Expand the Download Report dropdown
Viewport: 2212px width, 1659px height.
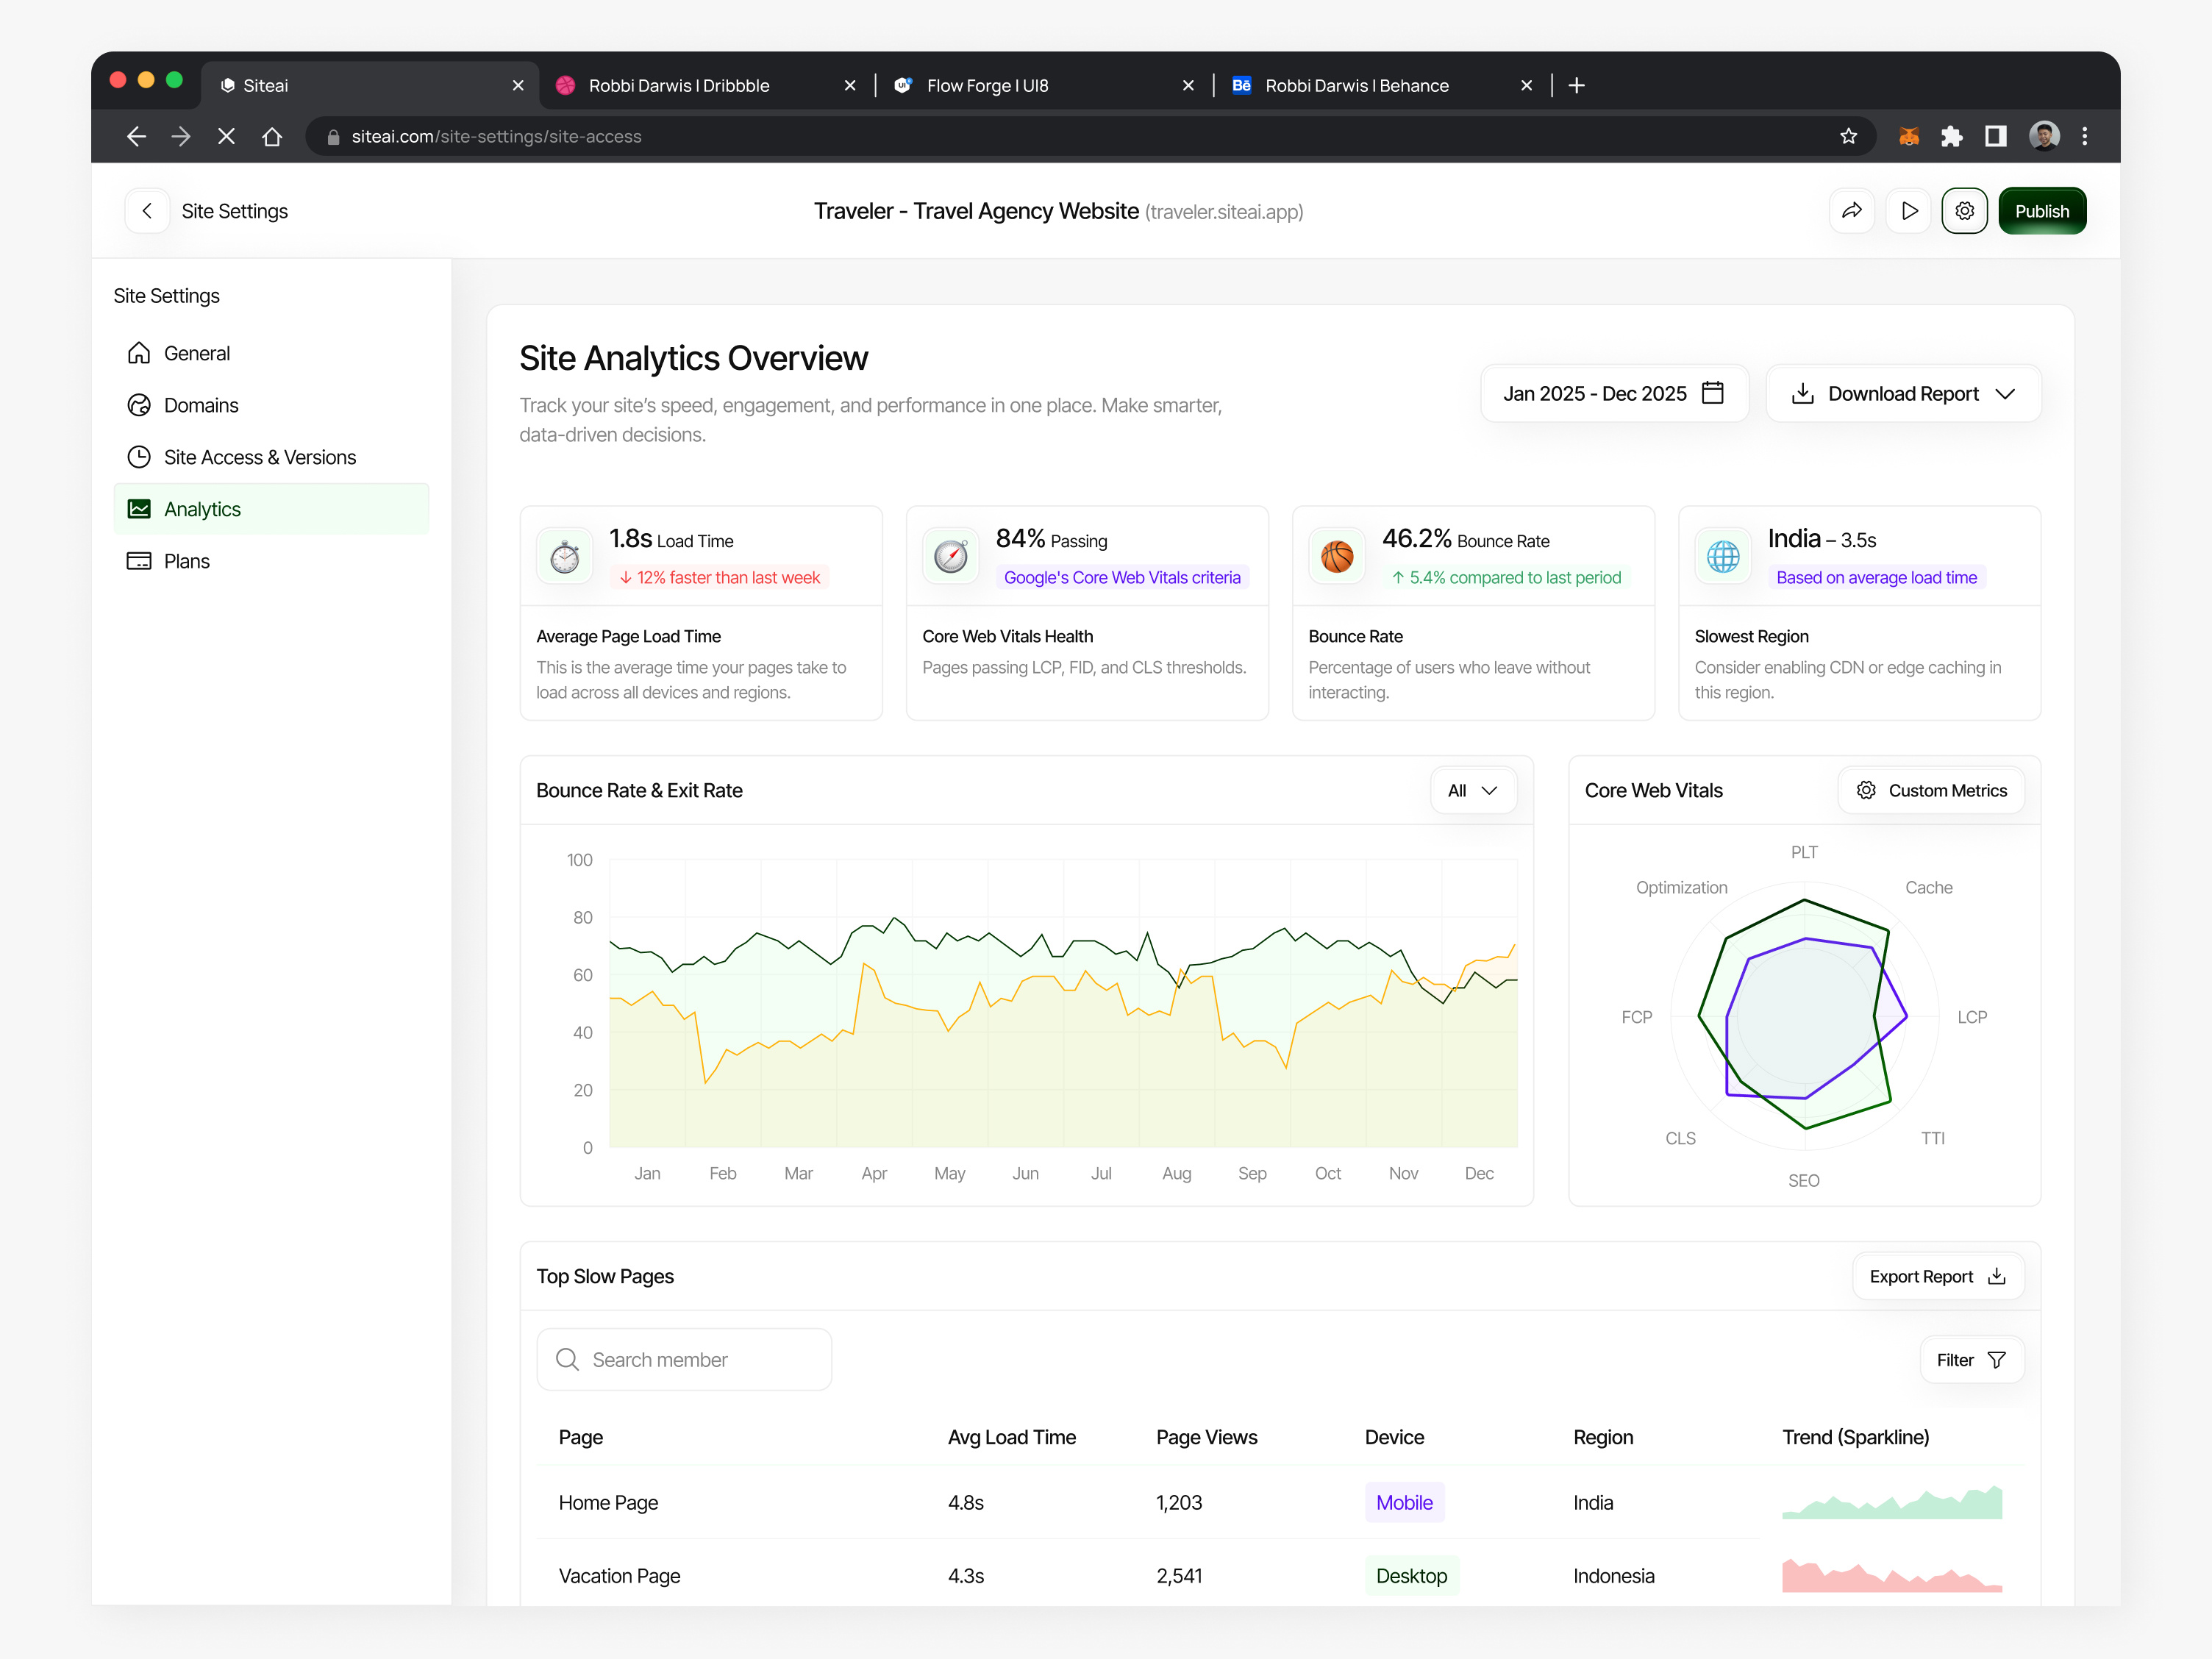1903,393
